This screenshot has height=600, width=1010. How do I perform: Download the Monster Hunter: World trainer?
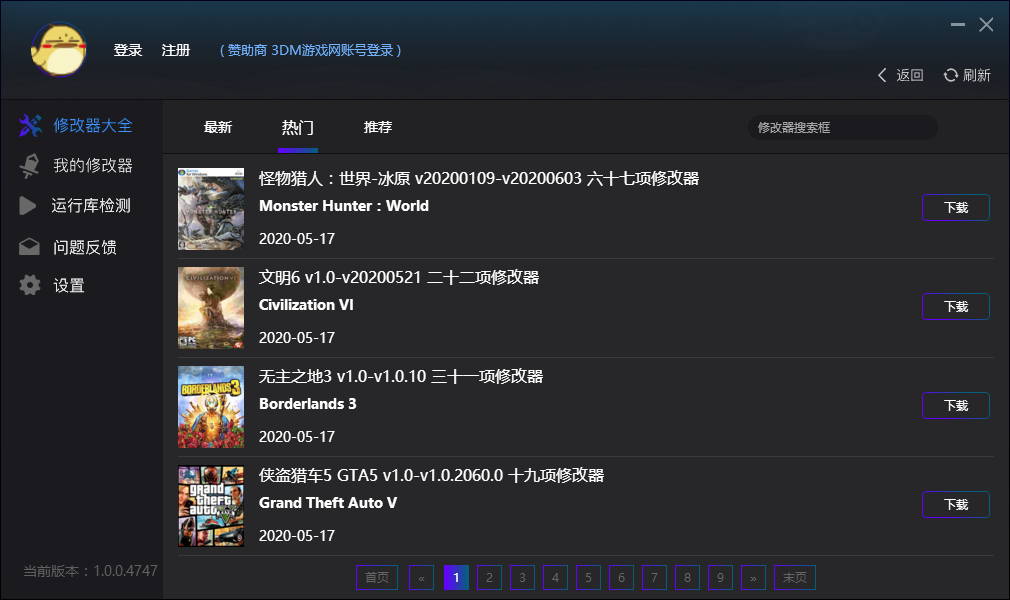tap(955, 208)
